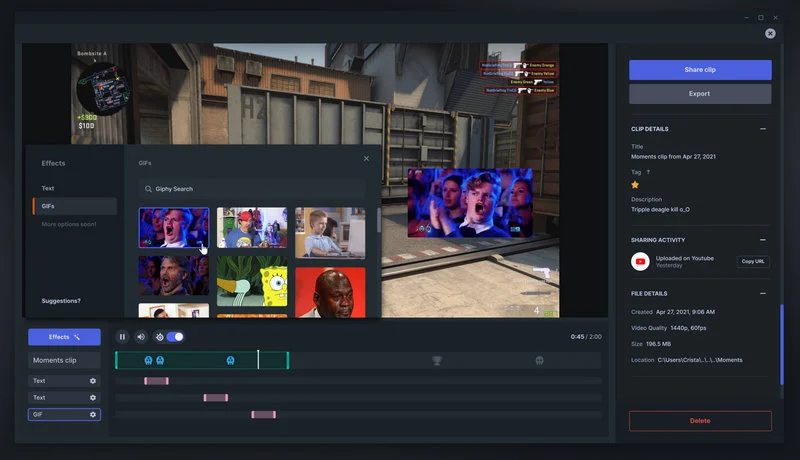Collapse the Sharing Activity section
800x460 pixels.
pos(763,240)
